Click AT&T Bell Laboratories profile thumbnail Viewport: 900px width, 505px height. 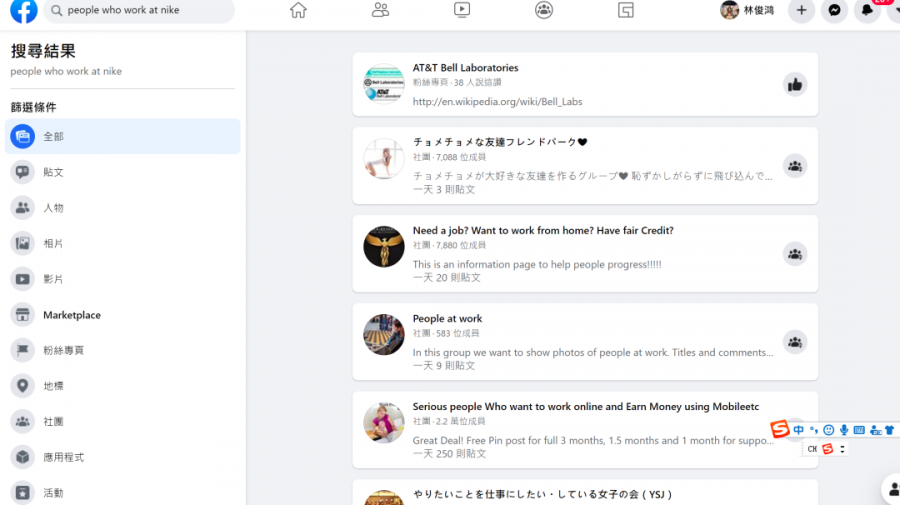(x=384, y=84)
